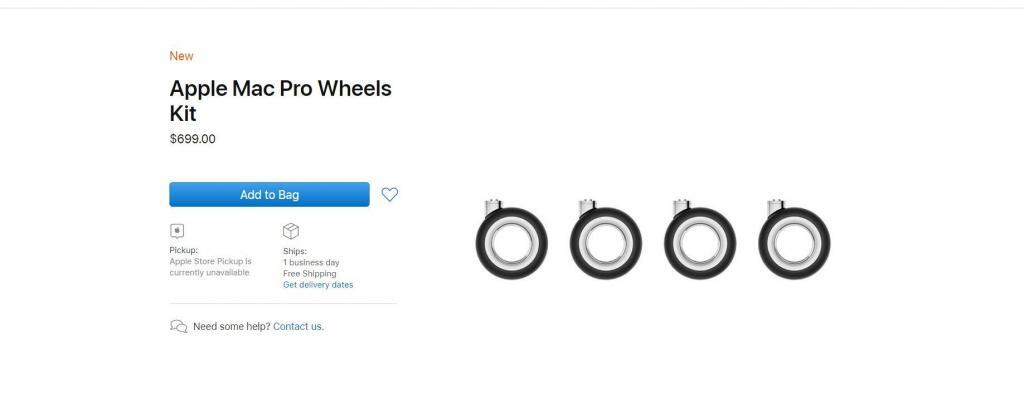The image size is (1024, 408).
Task: Follow the Contact us link
Action: 297,326
